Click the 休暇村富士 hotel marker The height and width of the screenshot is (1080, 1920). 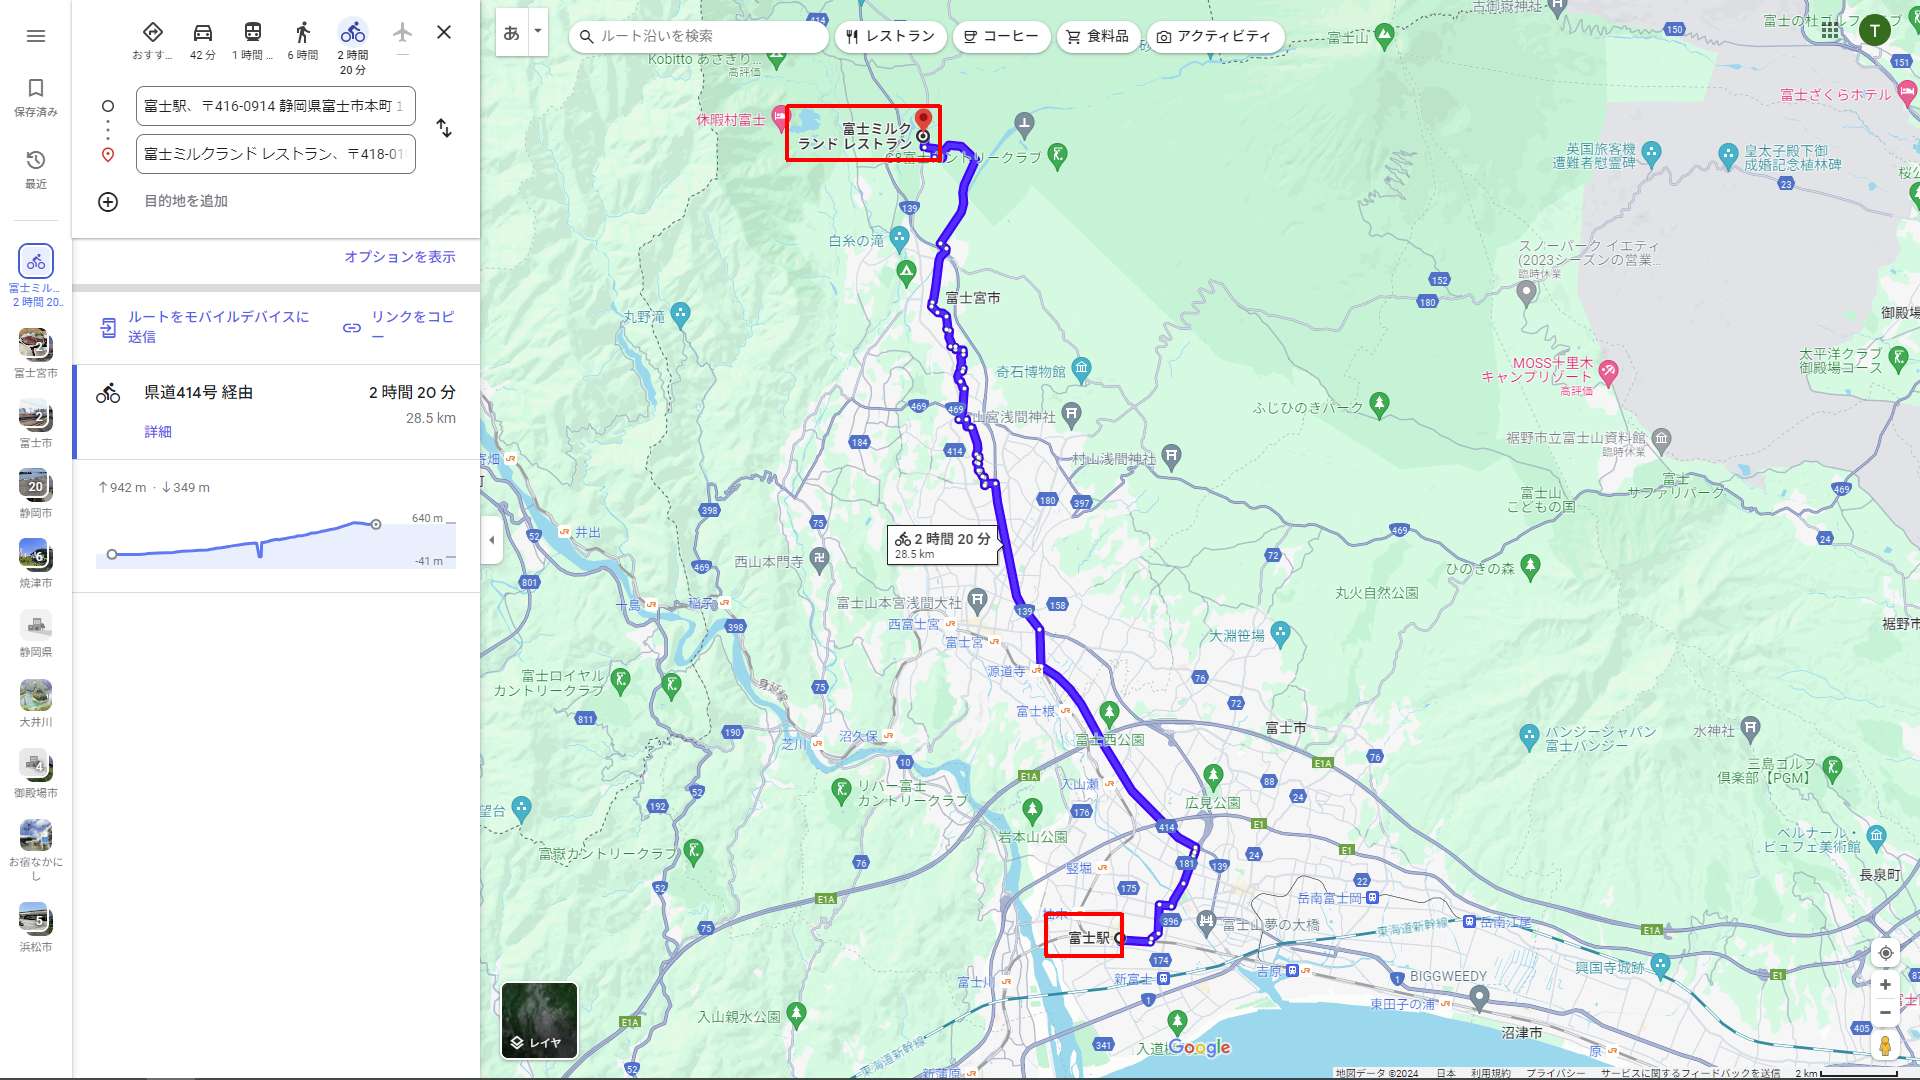point(781,119)
